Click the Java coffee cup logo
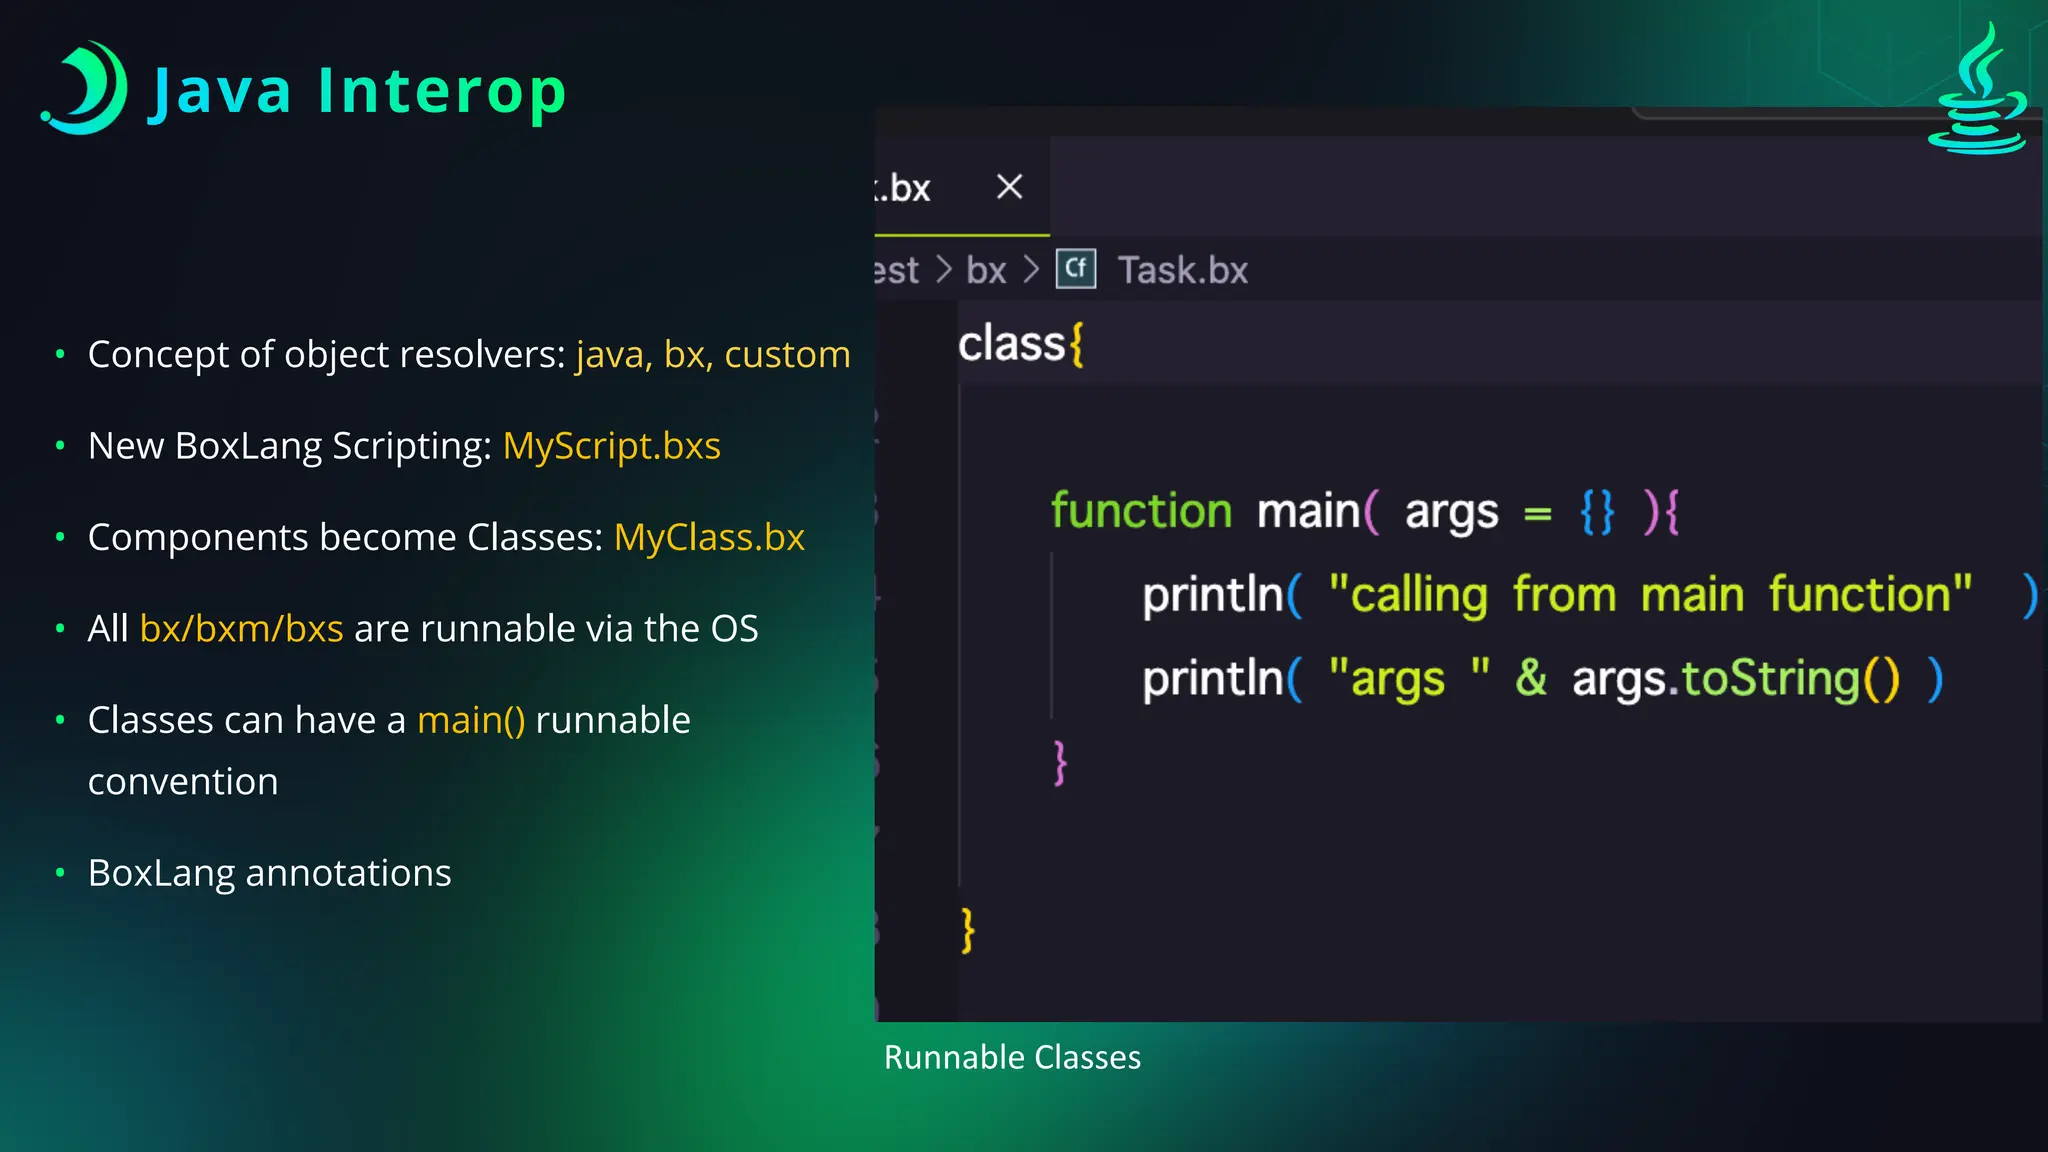This screenshot has width=2048, height=1152. coord(1977,90)
